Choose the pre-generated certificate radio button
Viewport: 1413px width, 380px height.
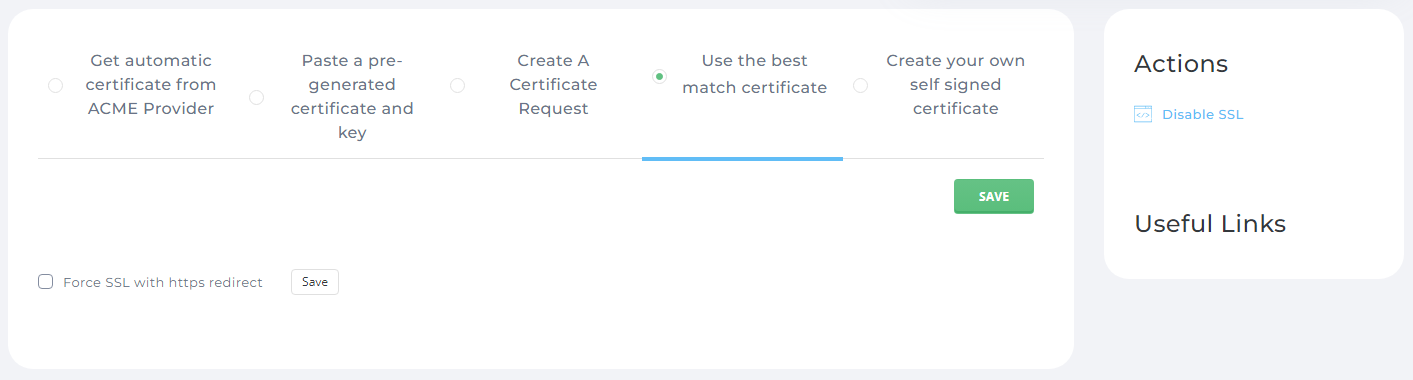[257, 98]
